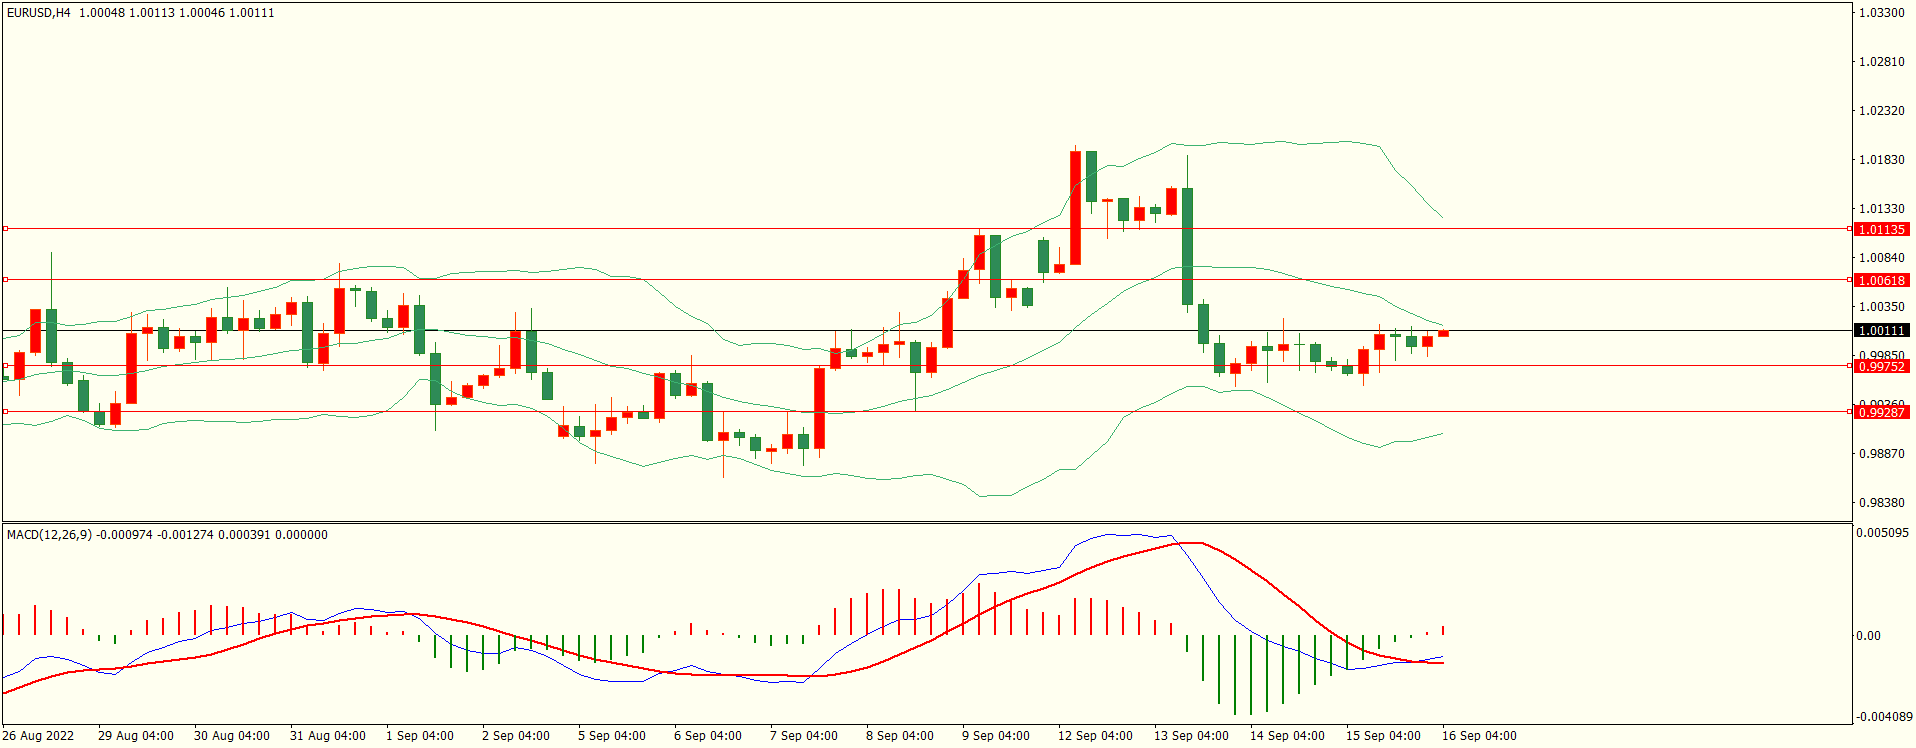Click the 0.98380 price scale label
Image resolution: width=1916 pixels, height=748 pixels.
click(x=1881, y=503)
